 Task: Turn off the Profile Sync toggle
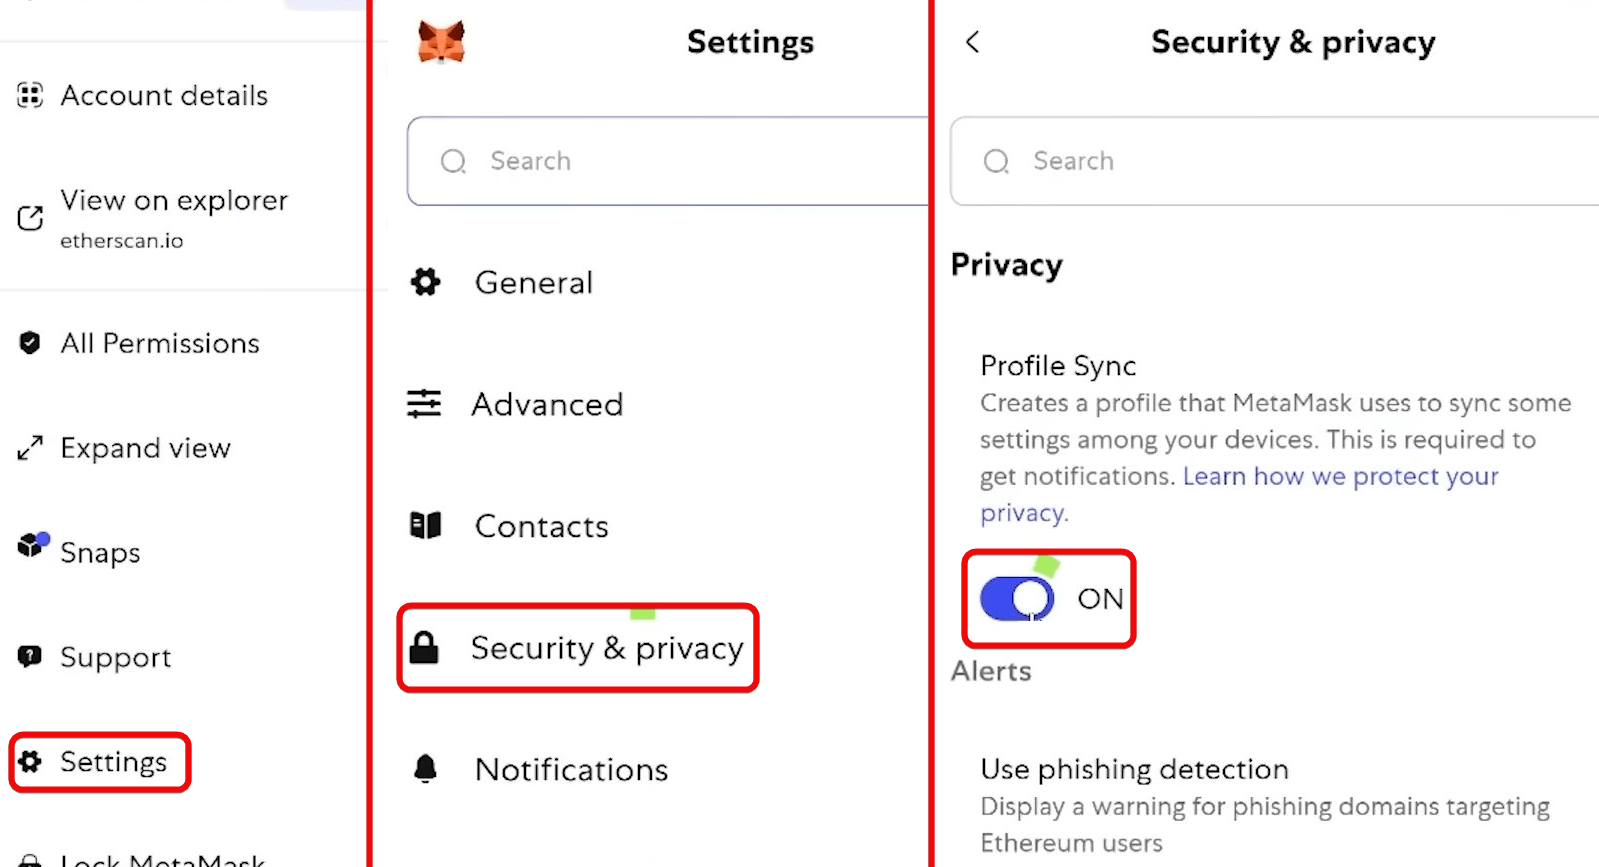click(1017, 599)
